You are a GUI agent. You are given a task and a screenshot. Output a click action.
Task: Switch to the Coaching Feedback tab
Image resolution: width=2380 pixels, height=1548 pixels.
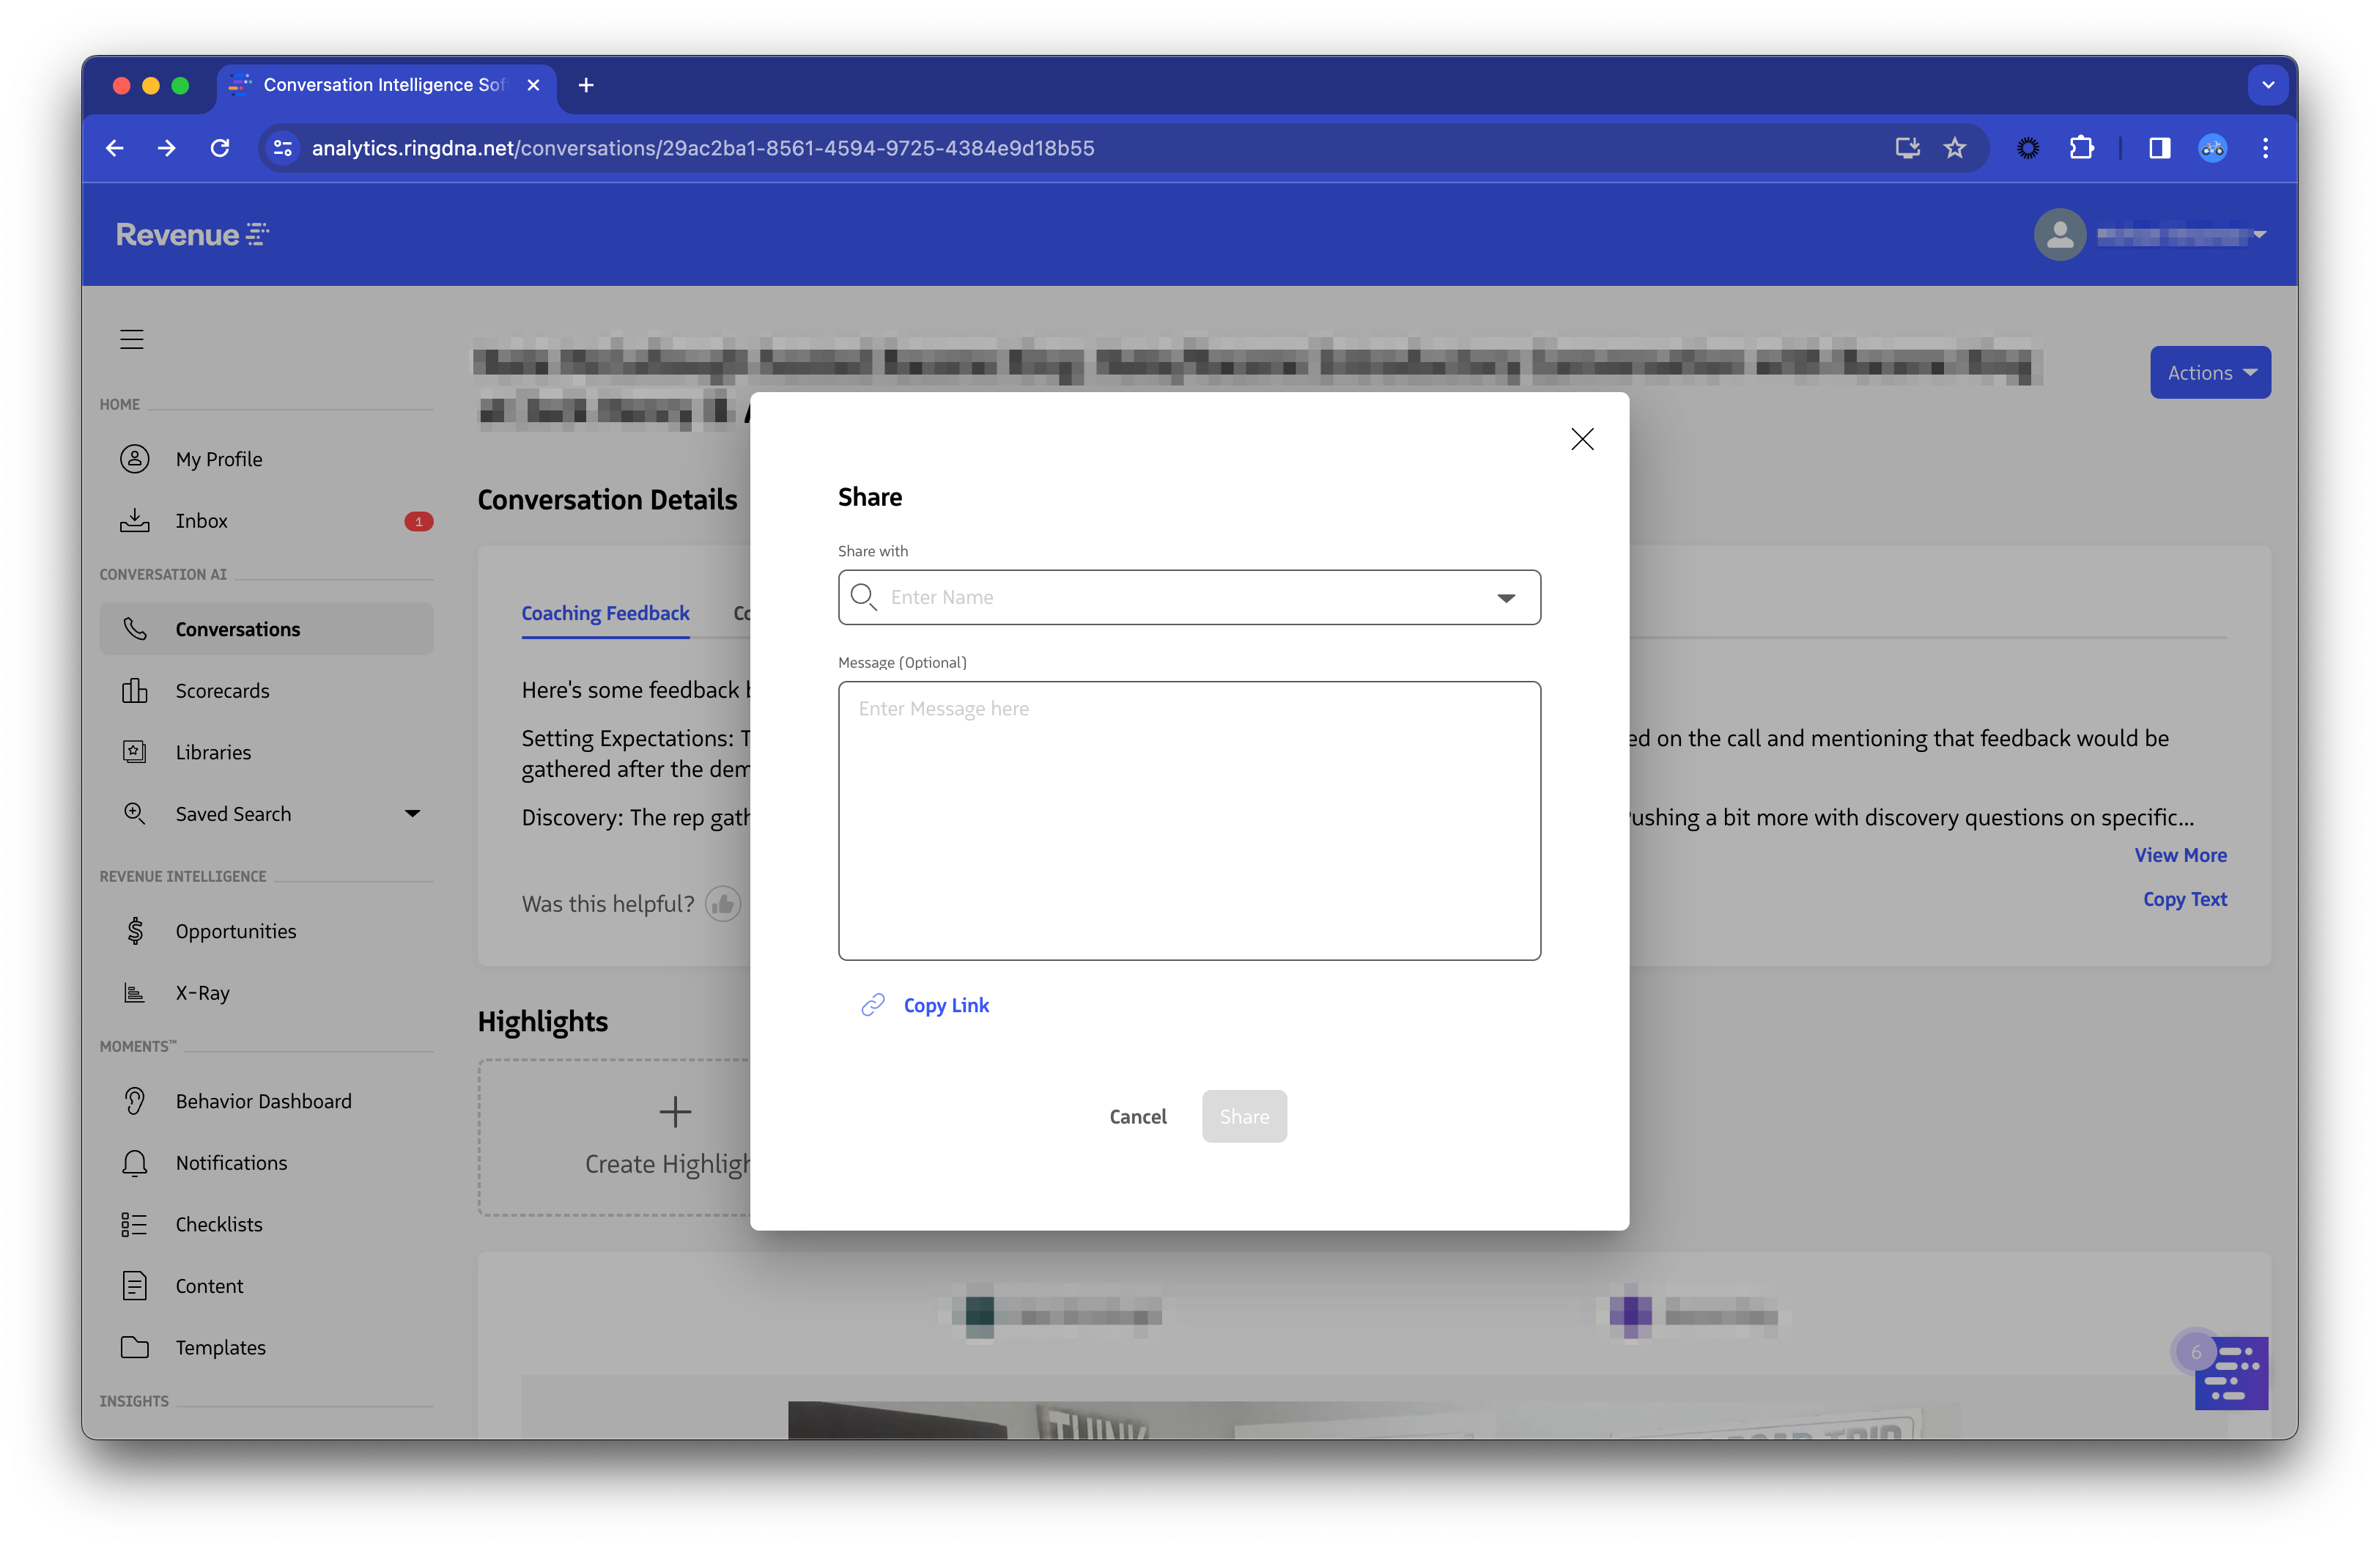(605, 613)
